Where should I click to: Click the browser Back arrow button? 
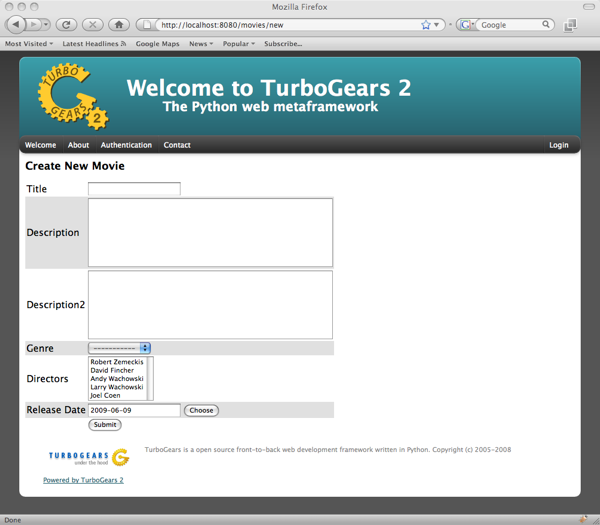[16, 24]
